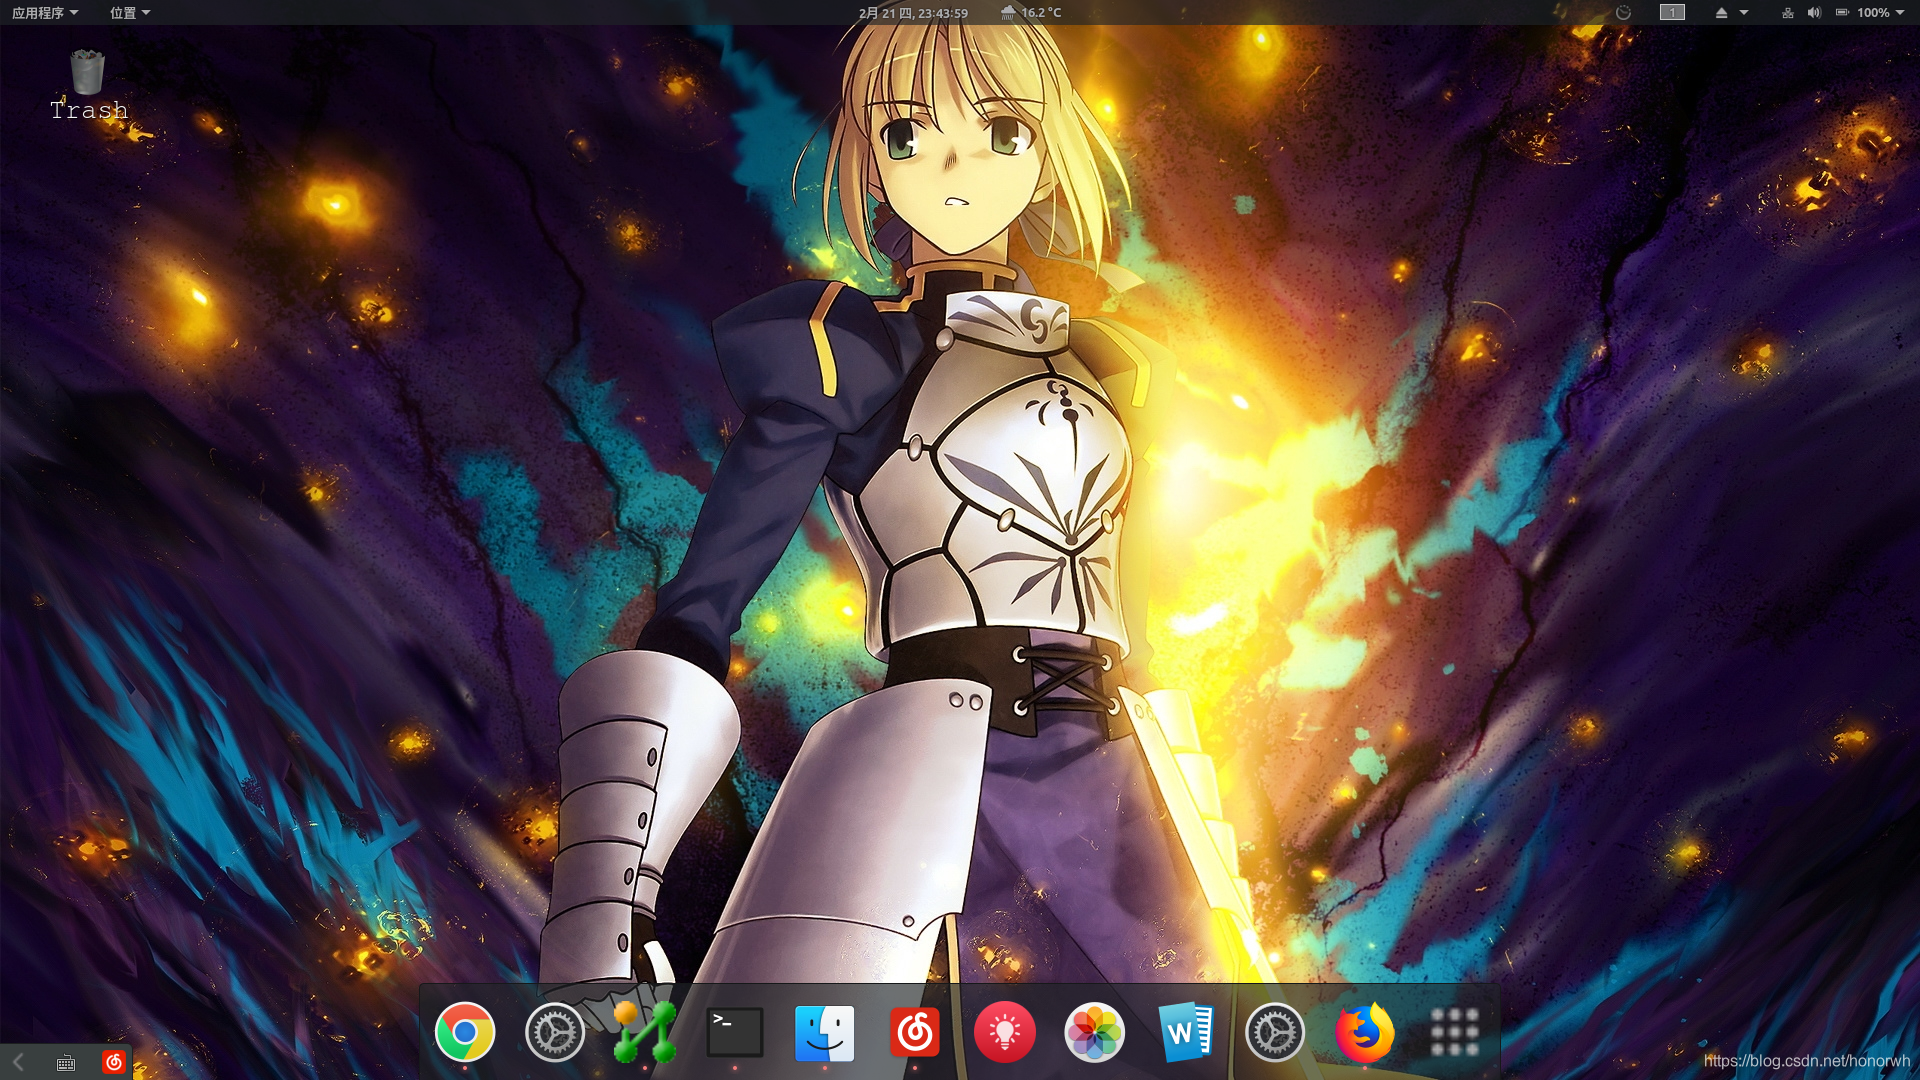Screen dimensions: 1920x1080
Task: Open Google Chrome from the dock
Action: 465,1032
